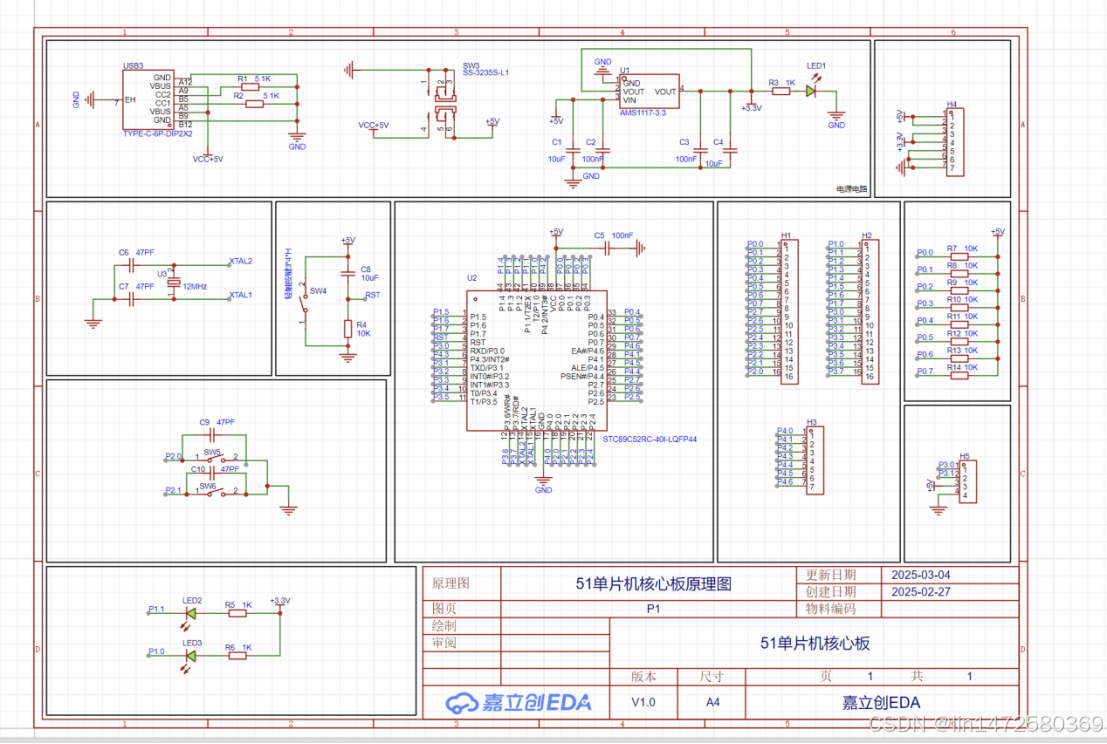1107x744 pixels.
Task: Select the U1 regulator body
Action: tap(650, 92)
